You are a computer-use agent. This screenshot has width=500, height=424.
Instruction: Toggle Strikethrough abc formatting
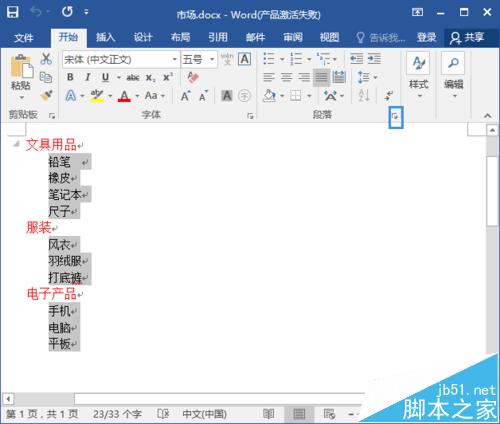pyautogui.click(x=133, y=78)
